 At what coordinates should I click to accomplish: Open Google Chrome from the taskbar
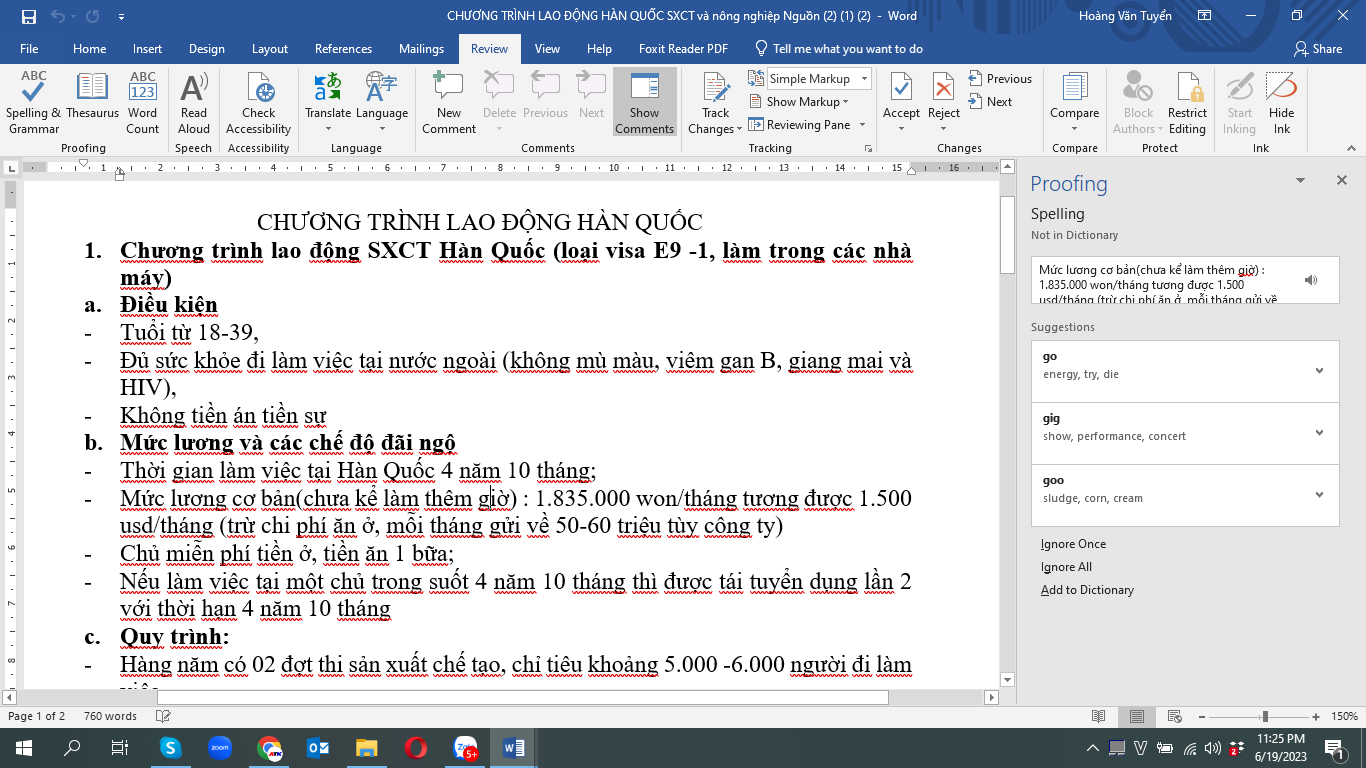[x=269, y=747]
